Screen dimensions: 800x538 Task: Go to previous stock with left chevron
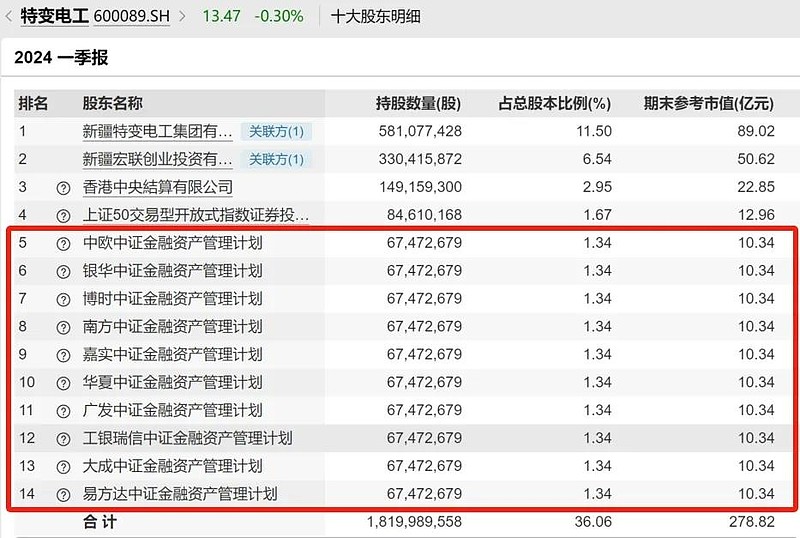coord(8,16)
